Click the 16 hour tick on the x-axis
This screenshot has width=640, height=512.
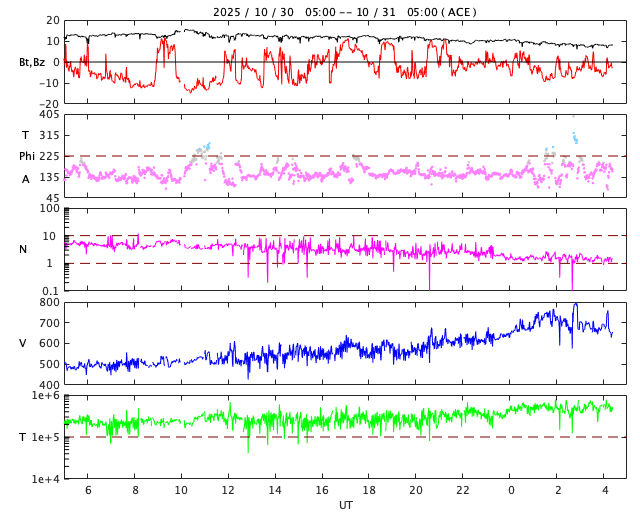(322, 490)
